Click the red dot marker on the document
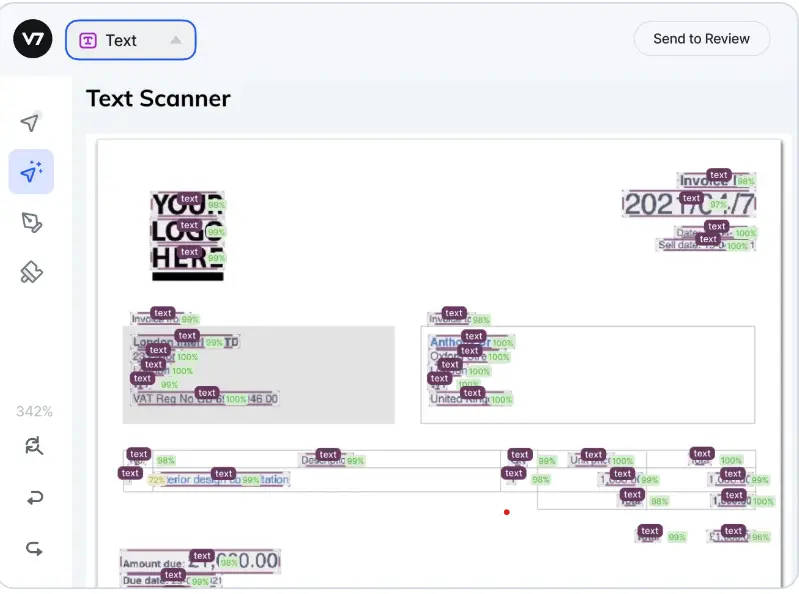 (x=507, y=512)
